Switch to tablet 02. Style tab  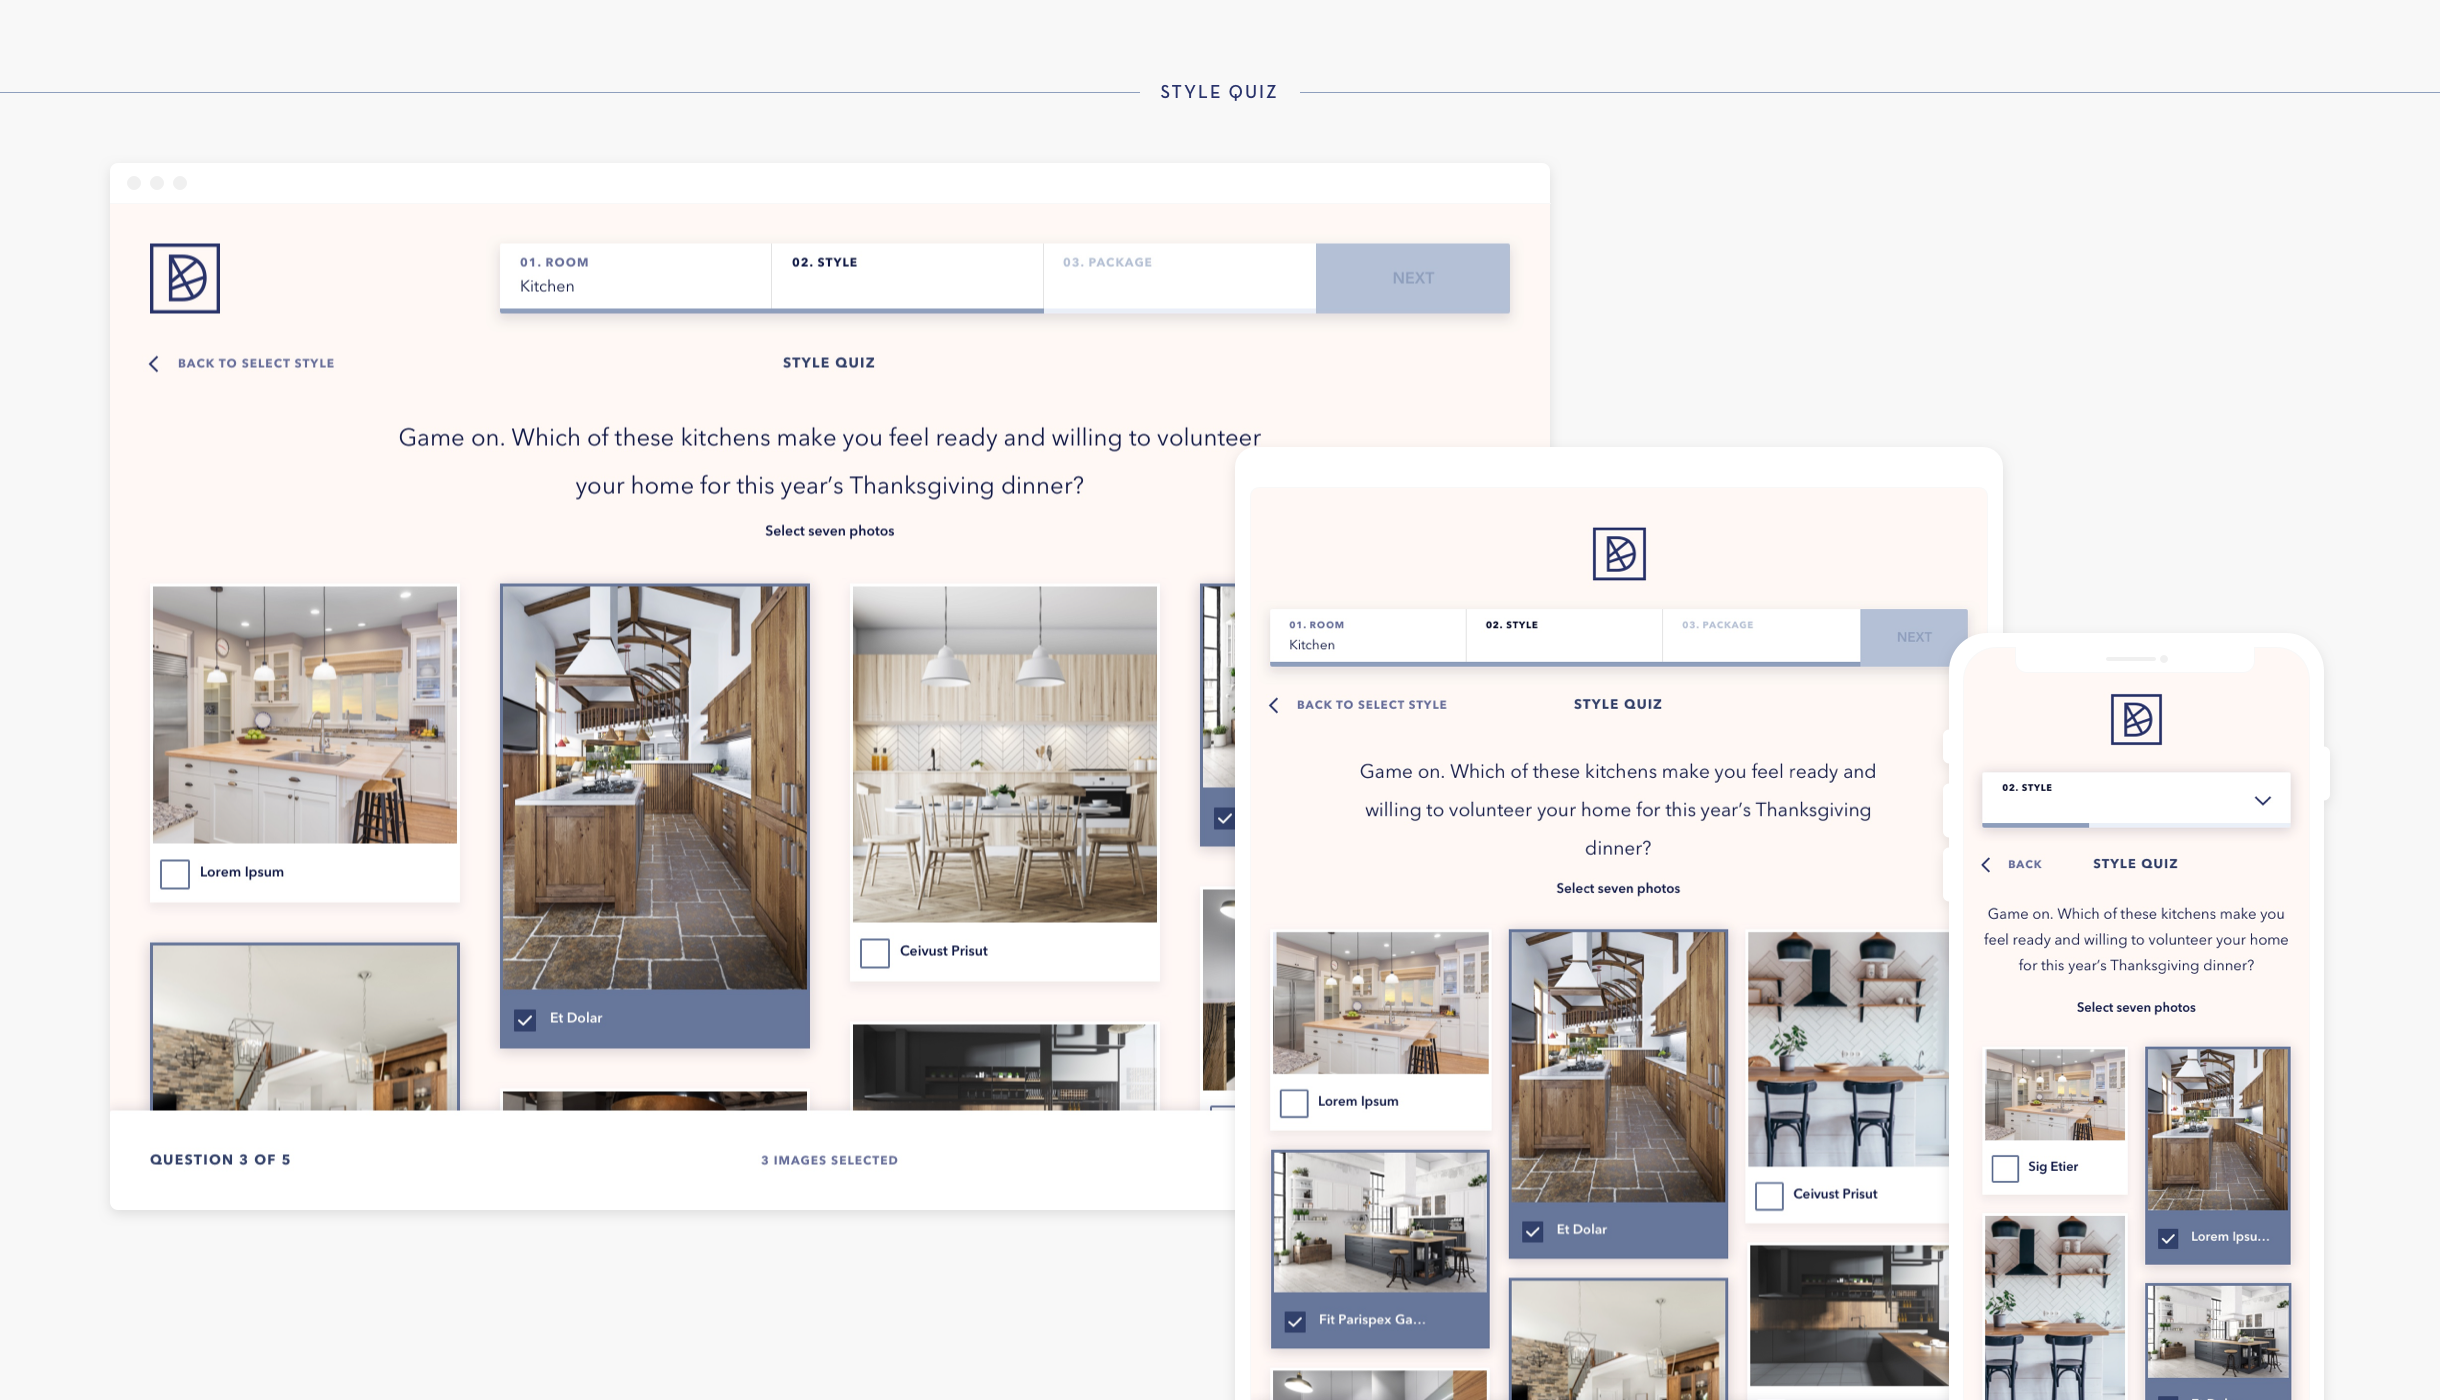1563,635
